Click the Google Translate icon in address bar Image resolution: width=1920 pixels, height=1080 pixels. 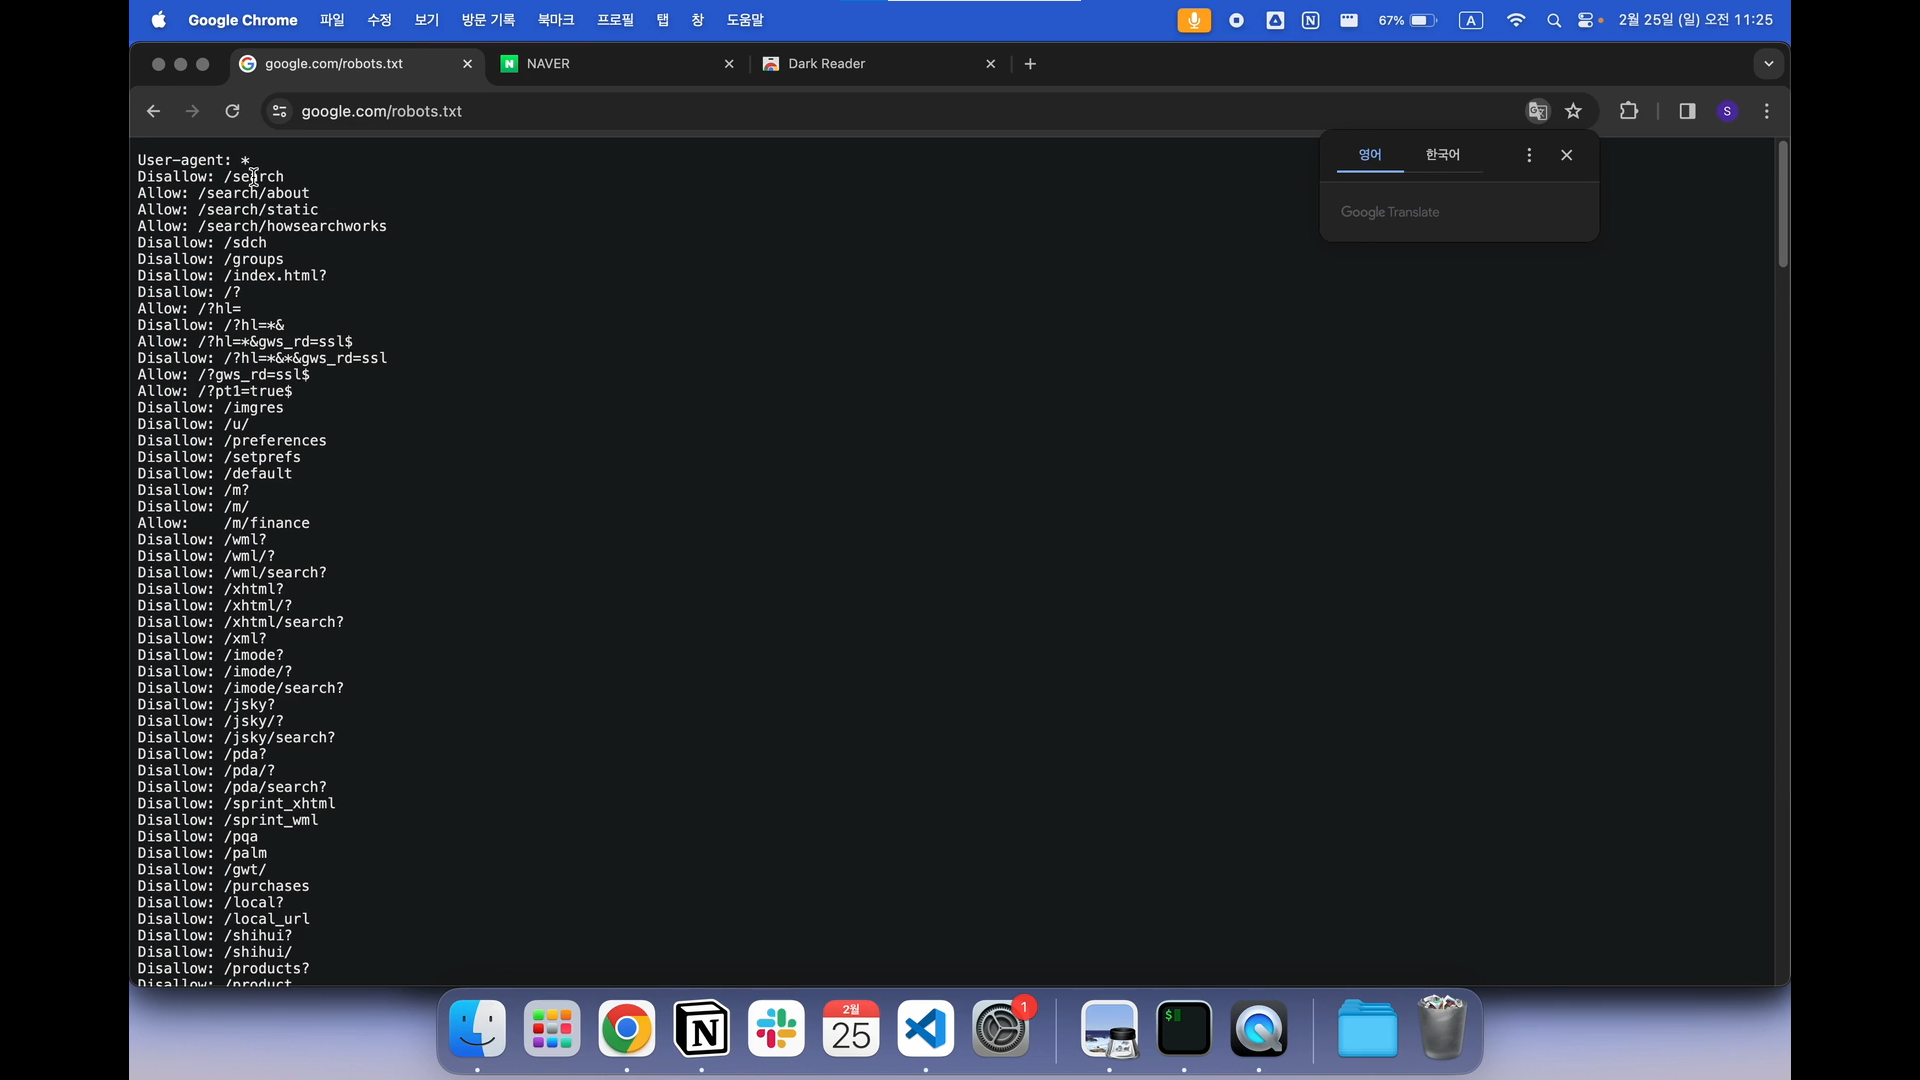[1538, 111]
